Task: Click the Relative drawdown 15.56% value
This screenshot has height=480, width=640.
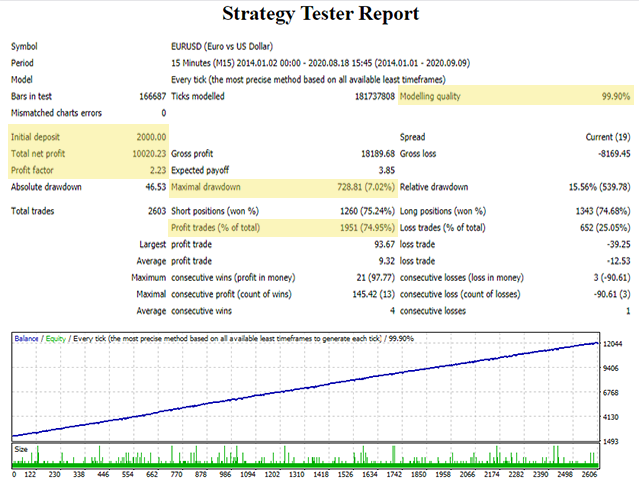Action: point(594,187)
